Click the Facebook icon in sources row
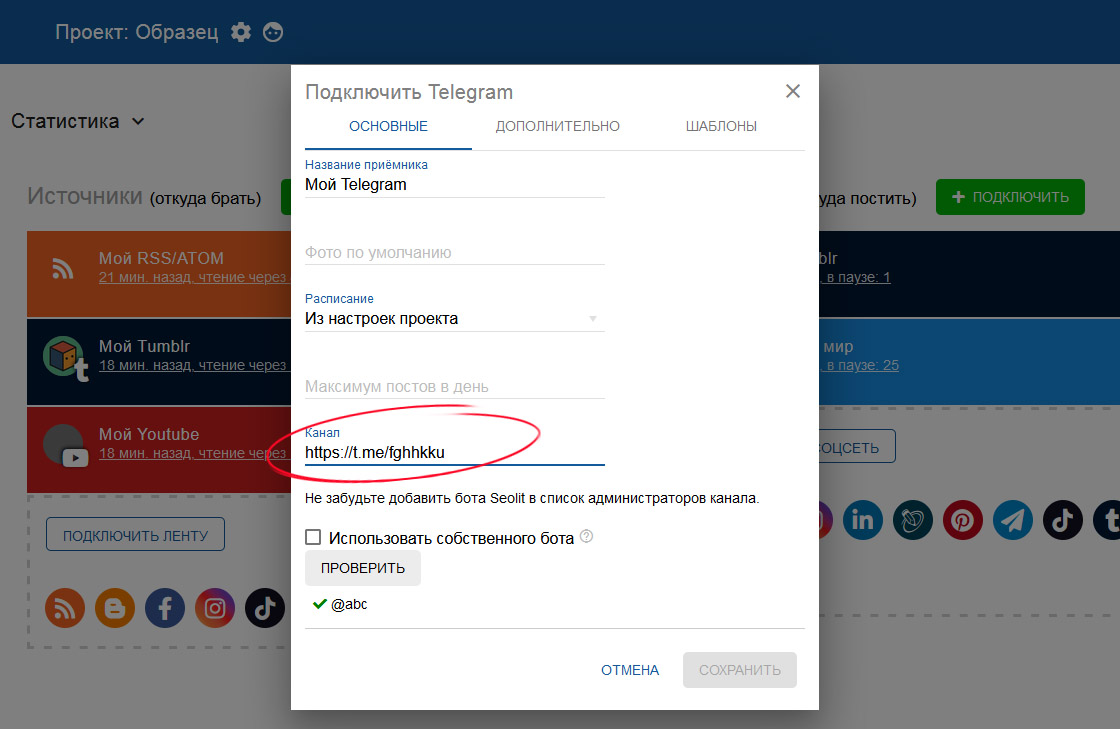This screenshot has height=729, width=1120. (x=165, y=608)
